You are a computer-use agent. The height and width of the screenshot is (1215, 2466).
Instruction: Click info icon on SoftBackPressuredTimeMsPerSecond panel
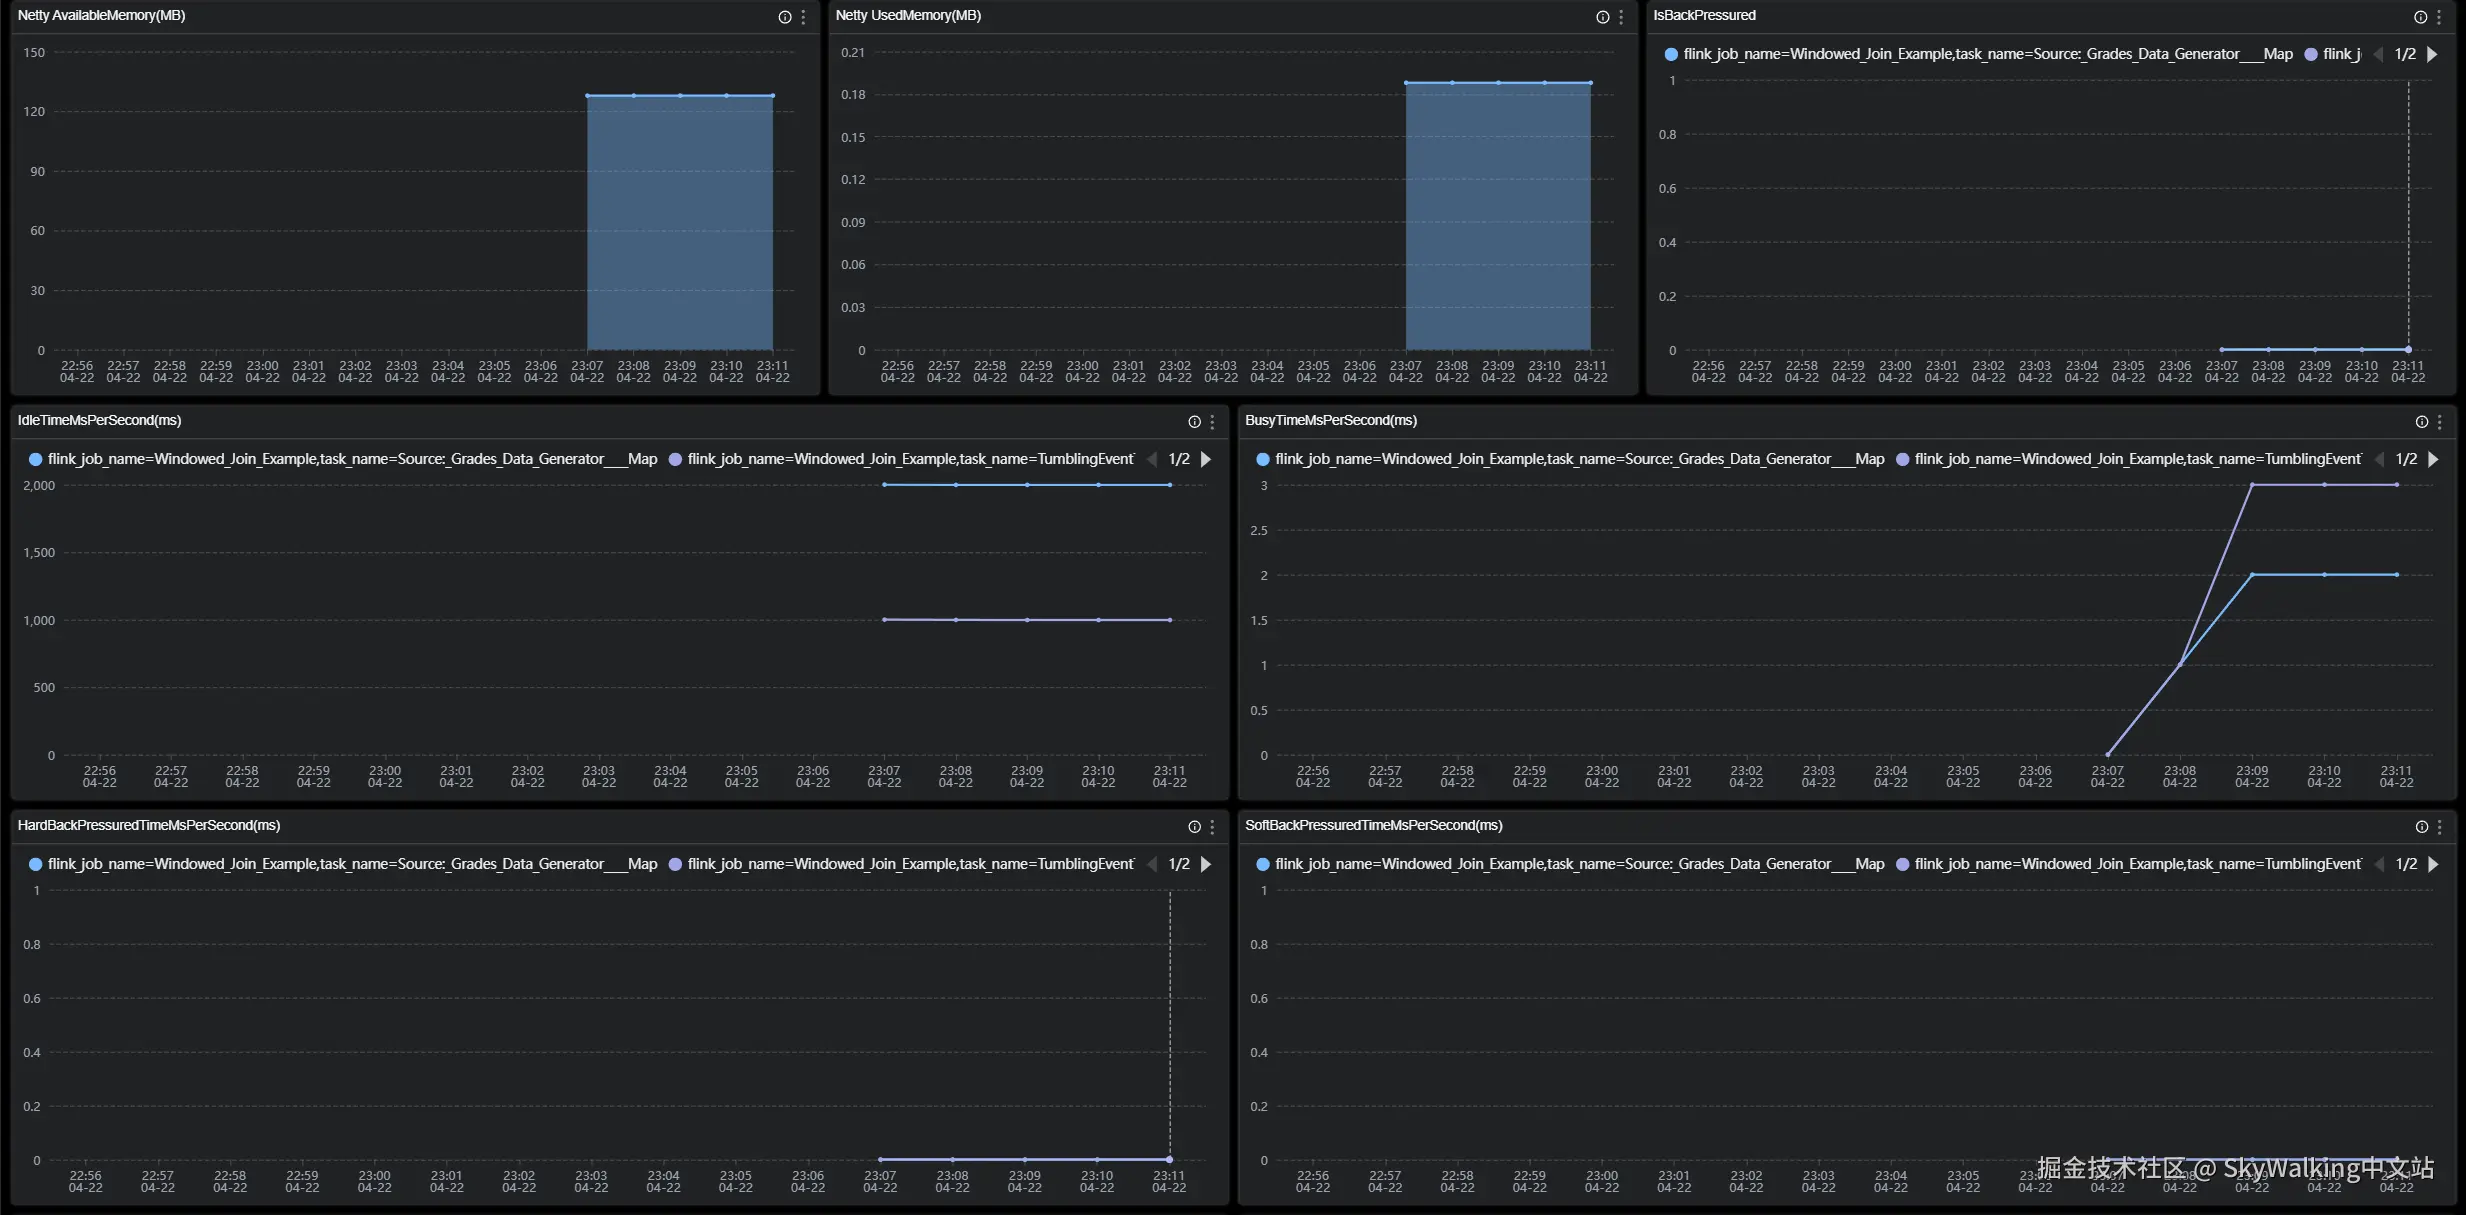[2421, 827]
